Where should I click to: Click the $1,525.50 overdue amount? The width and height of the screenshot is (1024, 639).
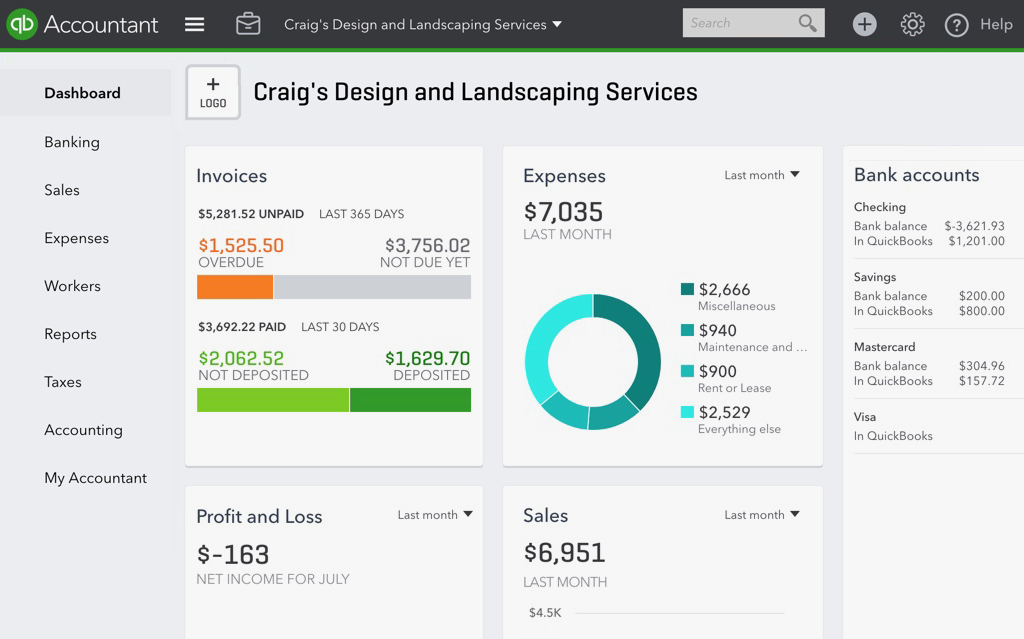tap(241, 246)
